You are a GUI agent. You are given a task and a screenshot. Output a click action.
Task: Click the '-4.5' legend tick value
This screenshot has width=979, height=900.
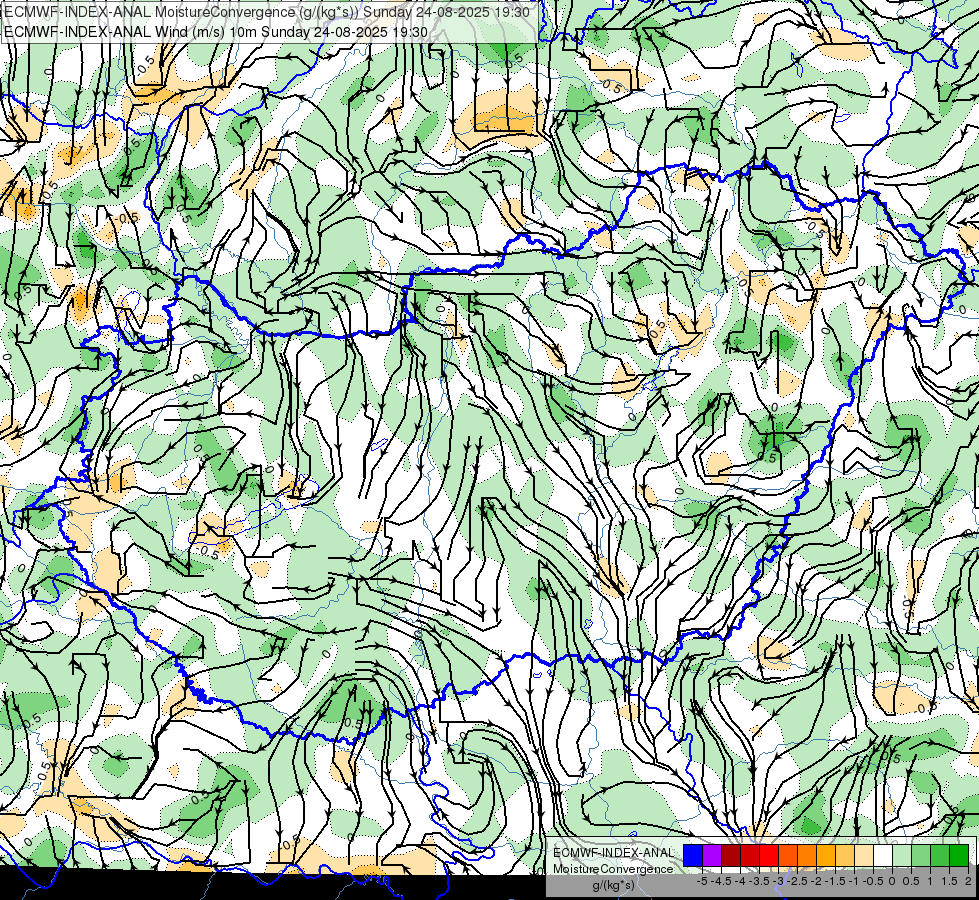pos(721,881)
